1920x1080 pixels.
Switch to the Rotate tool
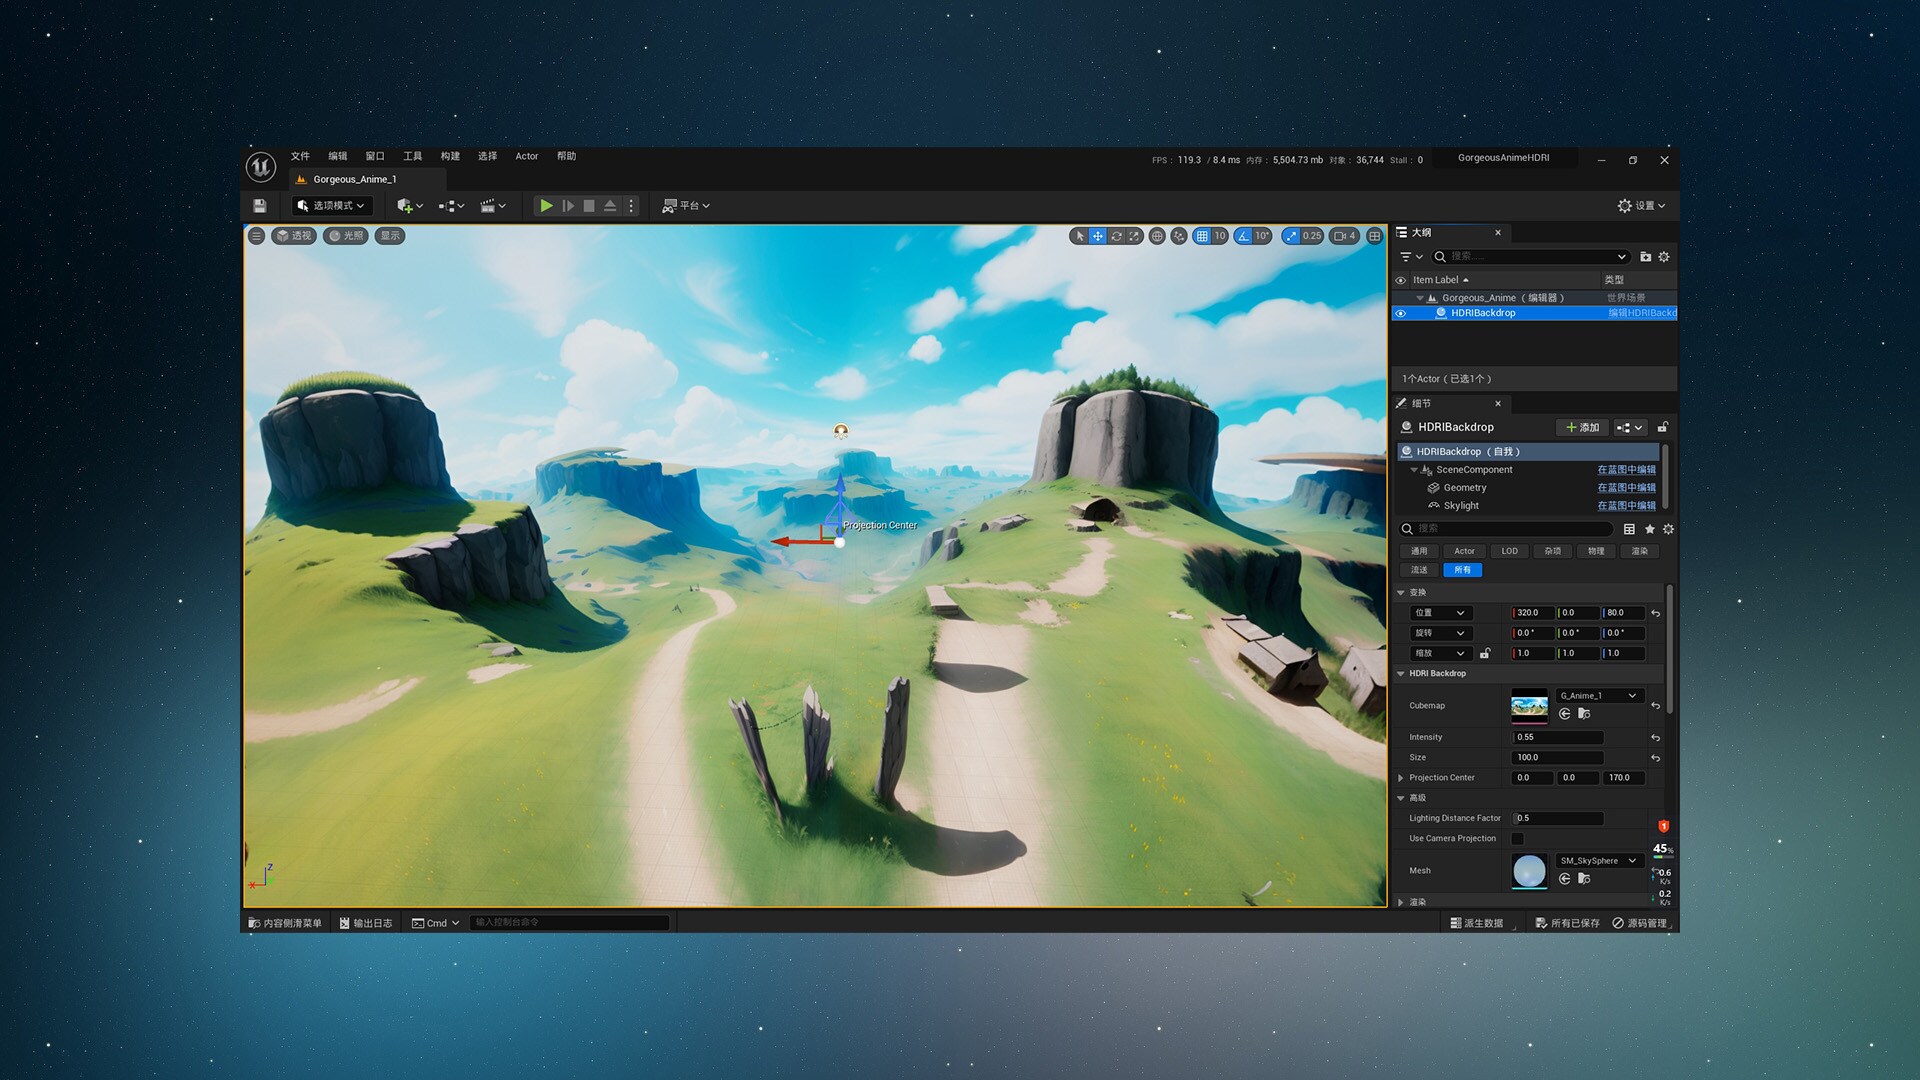1116,236
